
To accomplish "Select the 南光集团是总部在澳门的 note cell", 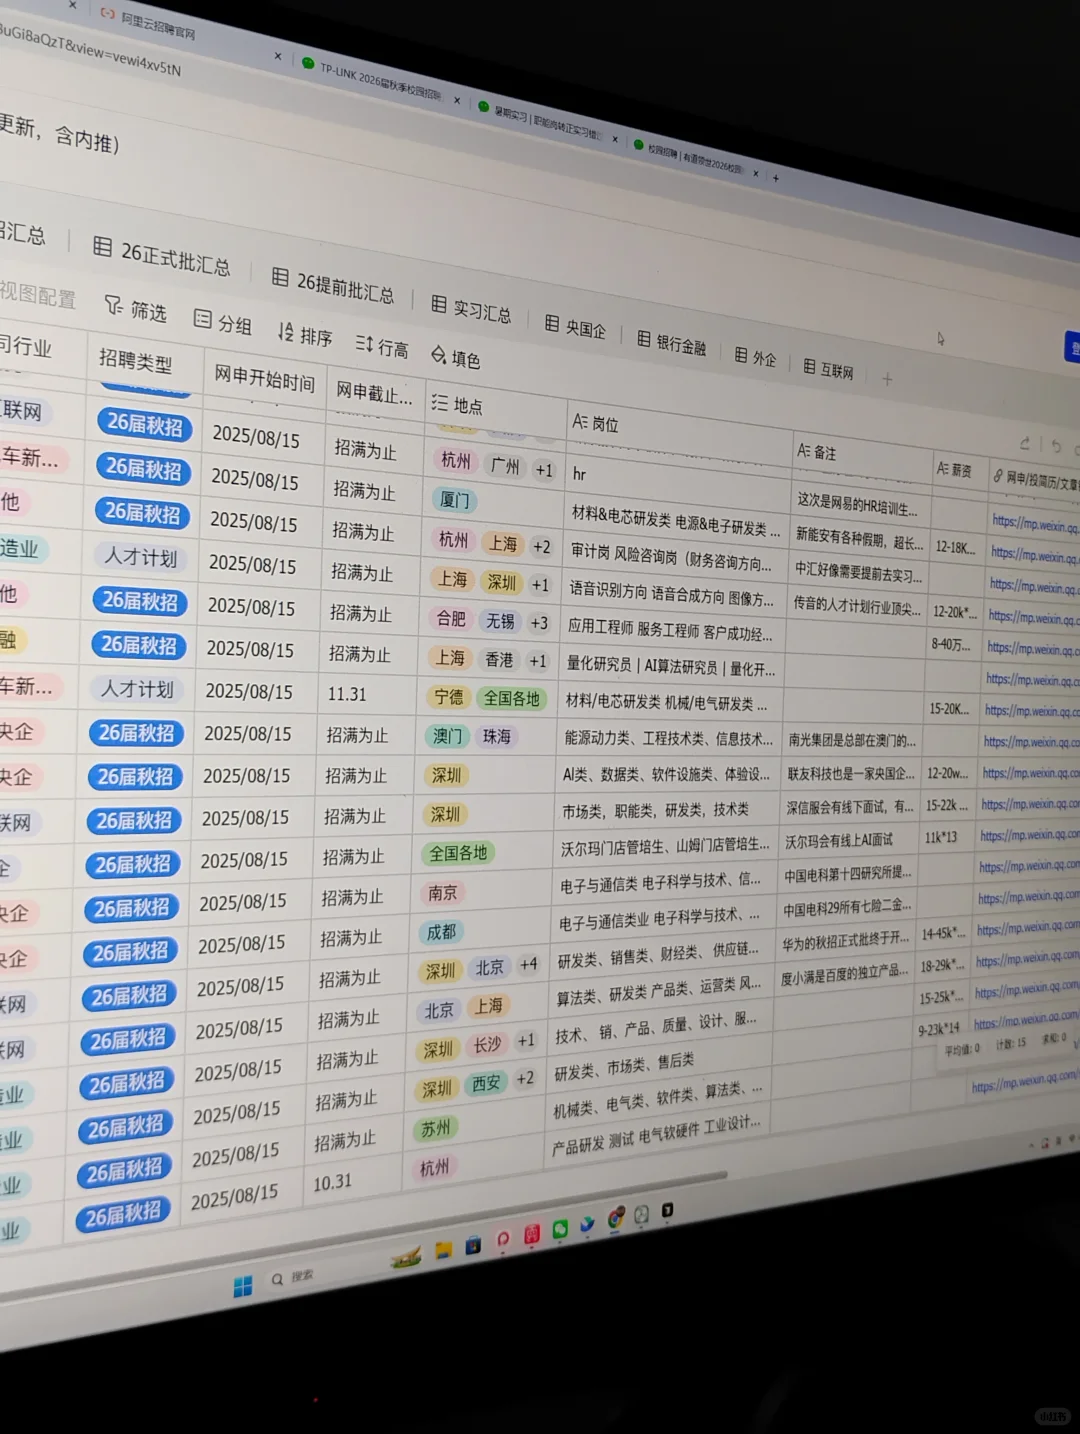I will point(852,741).
